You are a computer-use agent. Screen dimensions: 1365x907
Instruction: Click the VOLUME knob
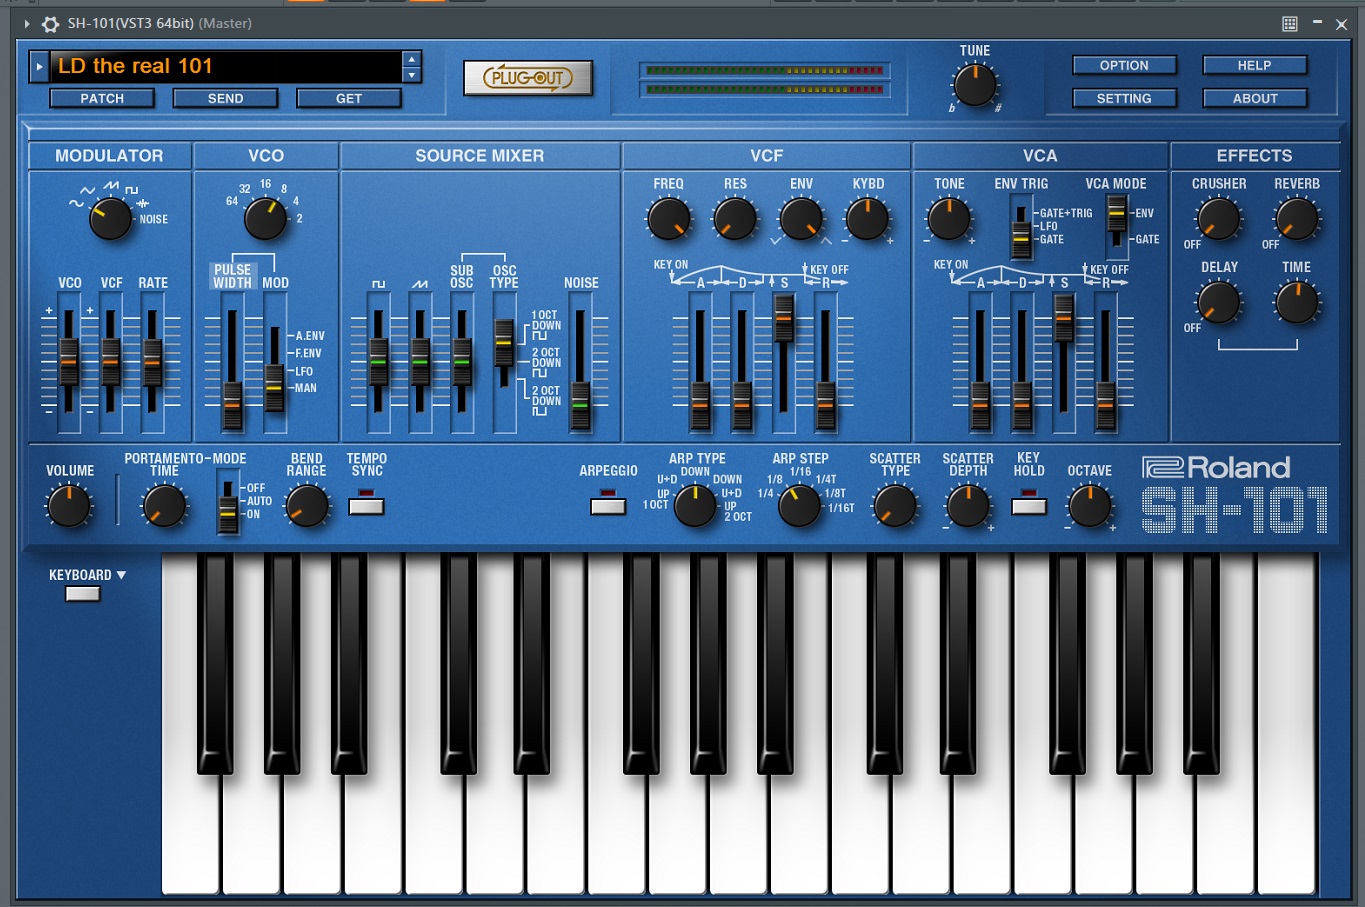coord(69,506)
